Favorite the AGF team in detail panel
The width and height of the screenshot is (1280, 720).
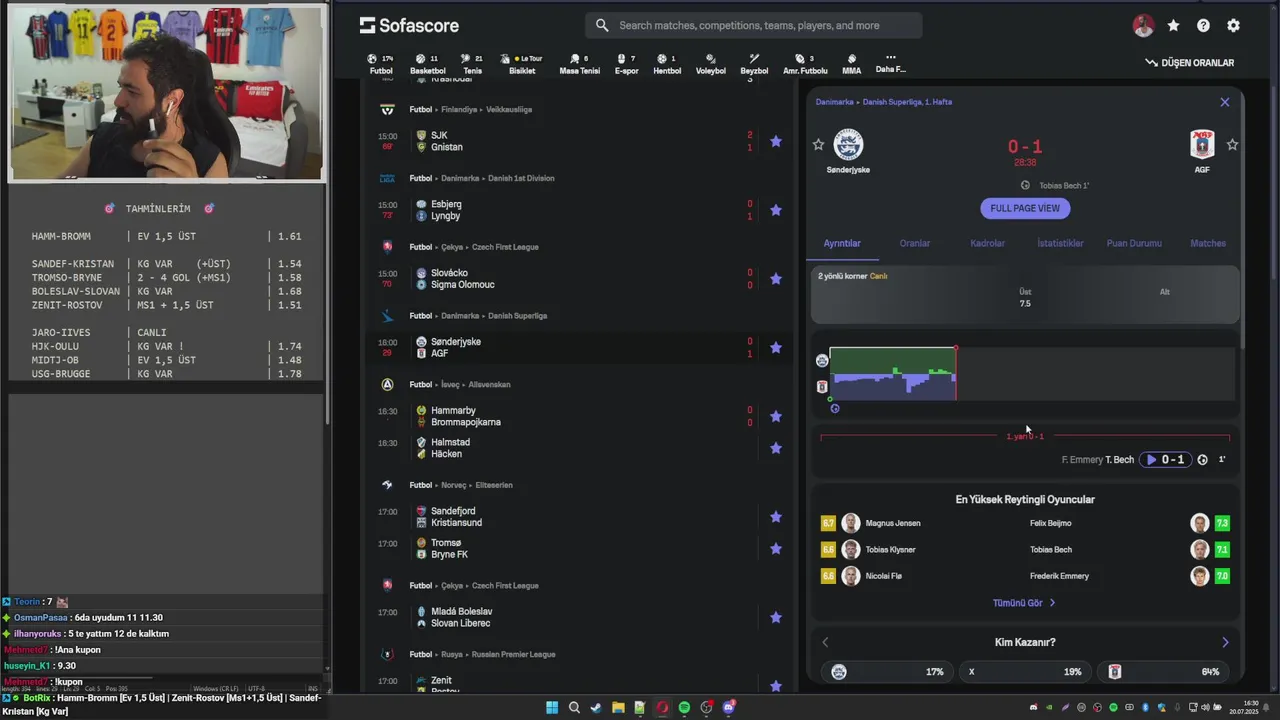(x=1232, y=145)
